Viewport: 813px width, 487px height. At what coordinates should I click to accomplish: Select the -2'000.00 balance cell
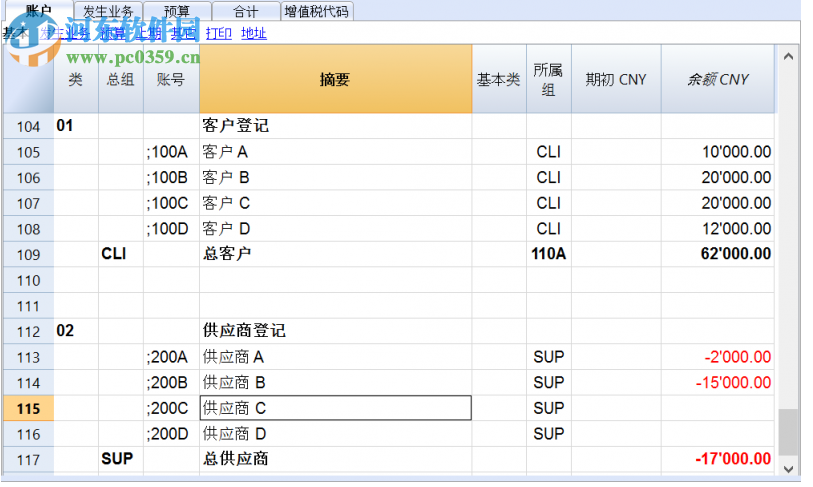[718, 357]
